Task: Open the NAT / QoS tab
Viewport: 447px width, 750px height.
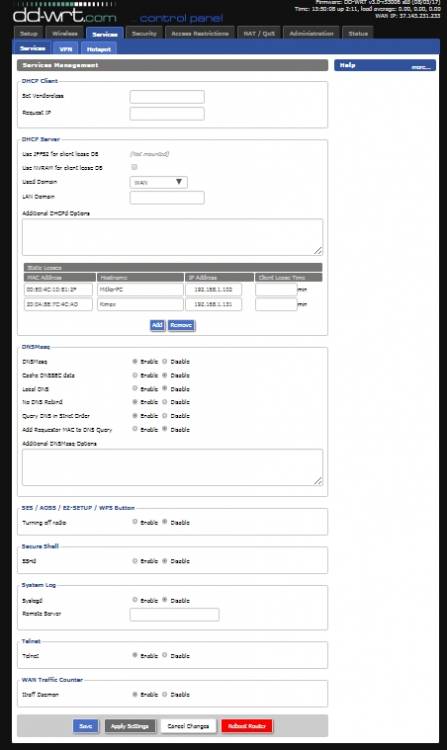Action: tap(259, 33)
